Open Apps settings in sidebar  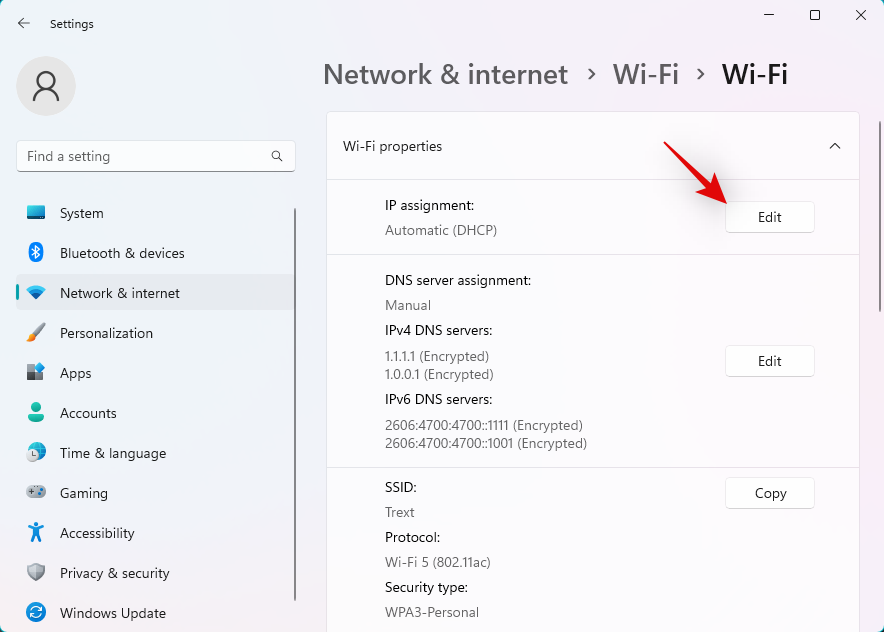[x=75, y=373]
